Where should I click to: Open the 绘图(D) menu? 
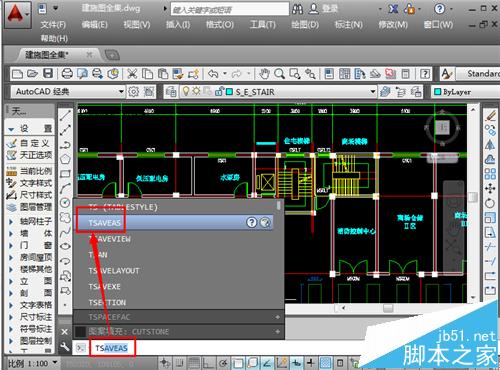(x=305, y=24)
